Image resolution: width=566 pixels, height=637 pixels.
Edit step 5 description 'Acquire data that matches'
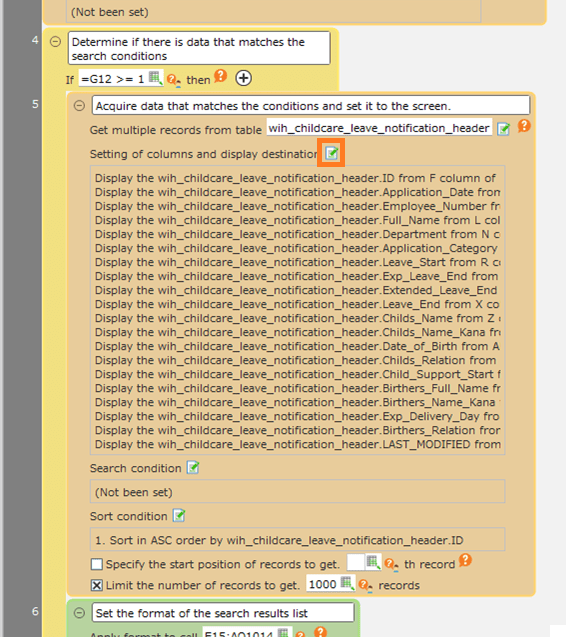pyautogui.click(x=311, y=106)
